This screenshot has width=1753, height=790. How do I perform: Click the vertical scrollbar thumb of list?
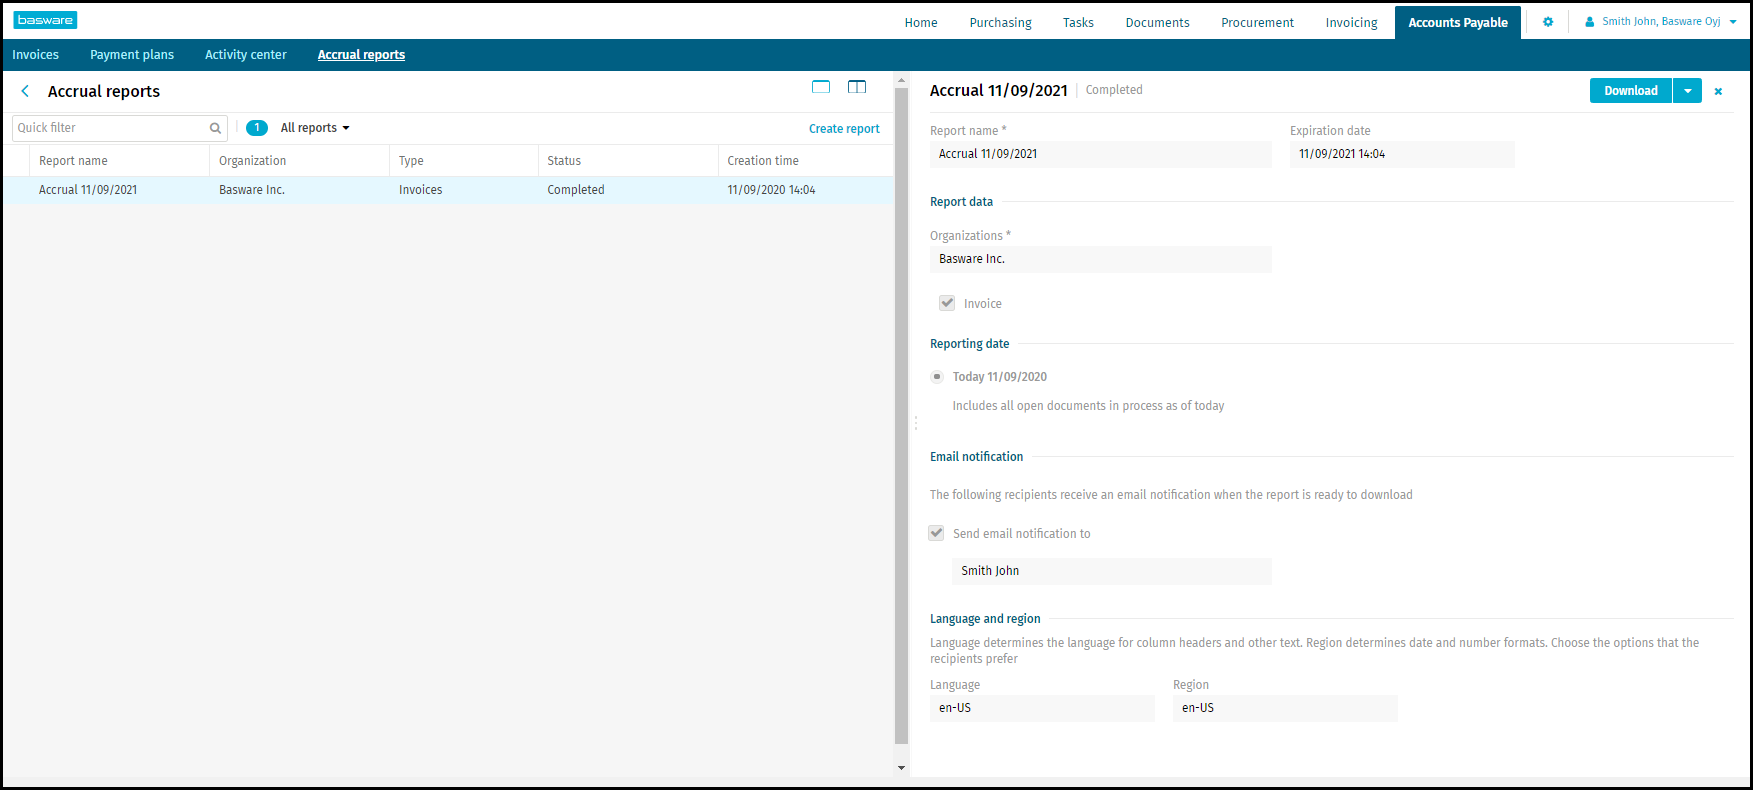click(x=901, y=416)
